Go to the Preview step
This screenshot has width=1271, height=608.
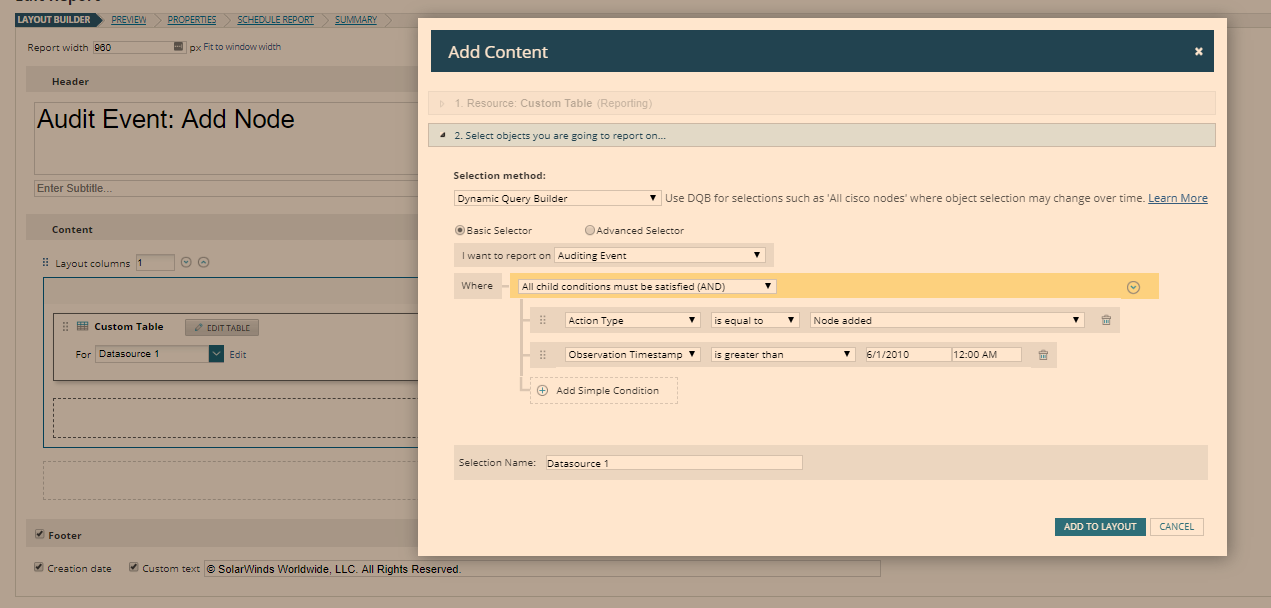pos(129,20)
